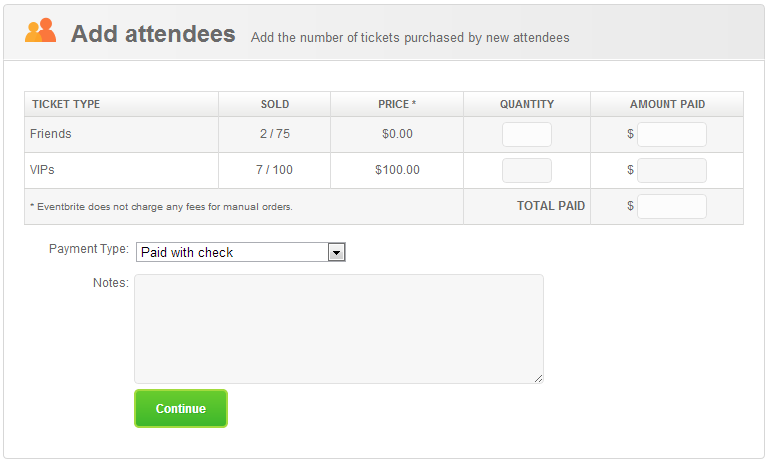Click the VIPs amount paid field
The image size is (768, 461).
coord(672,170)
